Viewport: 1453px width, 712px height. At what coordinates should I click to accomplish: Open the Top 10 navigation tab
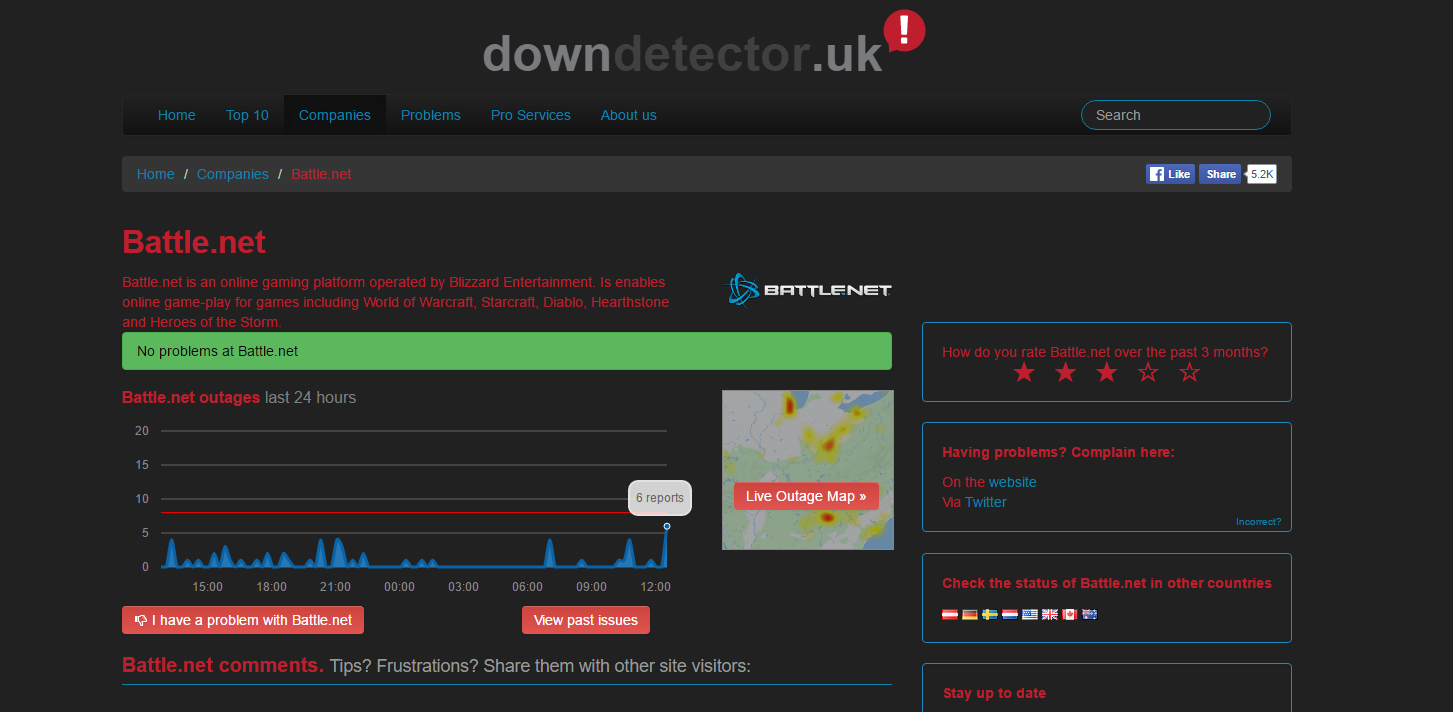247,114
